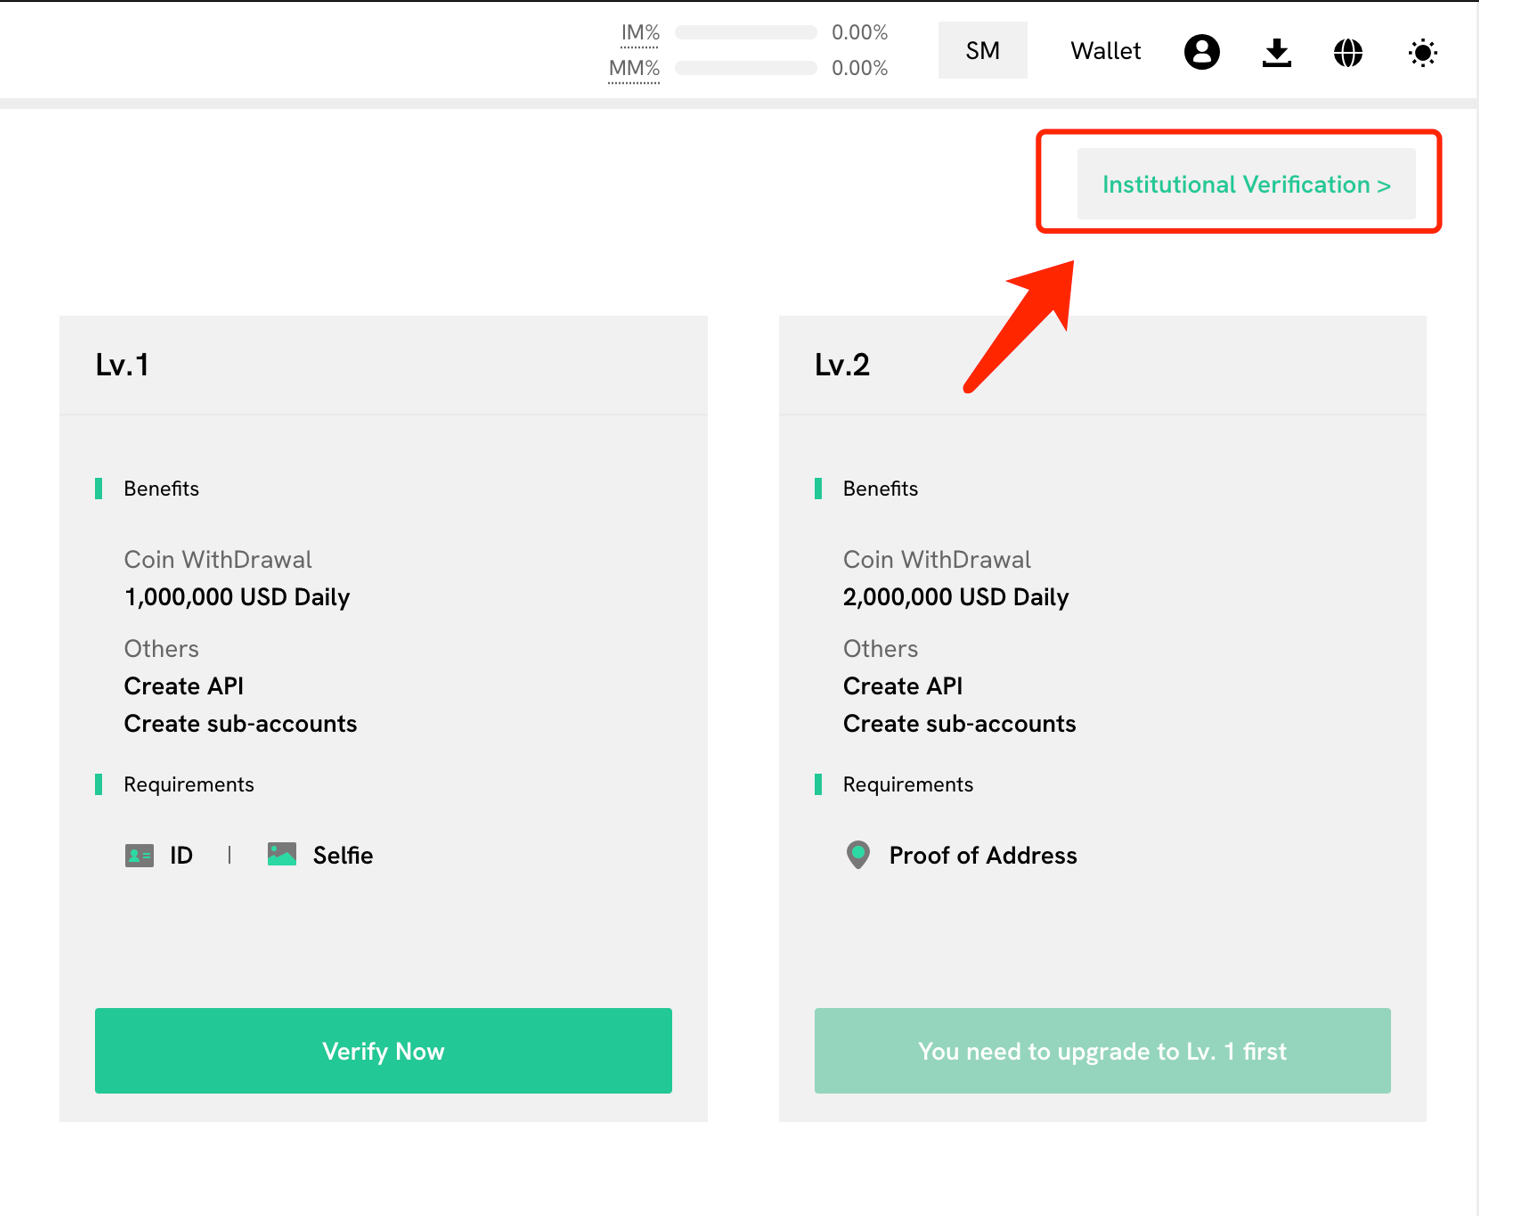1536x1216 pixels.
Task: Open the language globe icon
Action: [1348, 52]
